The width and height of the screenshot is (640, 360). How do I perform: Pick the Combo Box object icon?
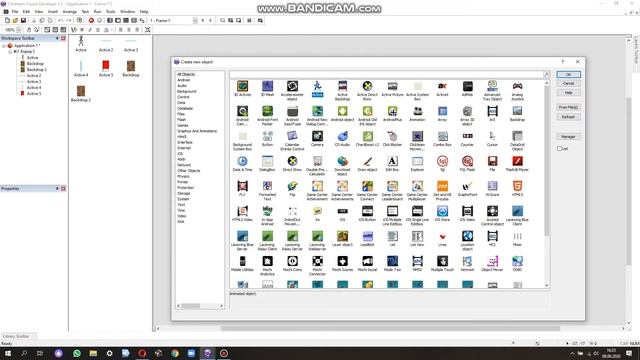(442, 136)
